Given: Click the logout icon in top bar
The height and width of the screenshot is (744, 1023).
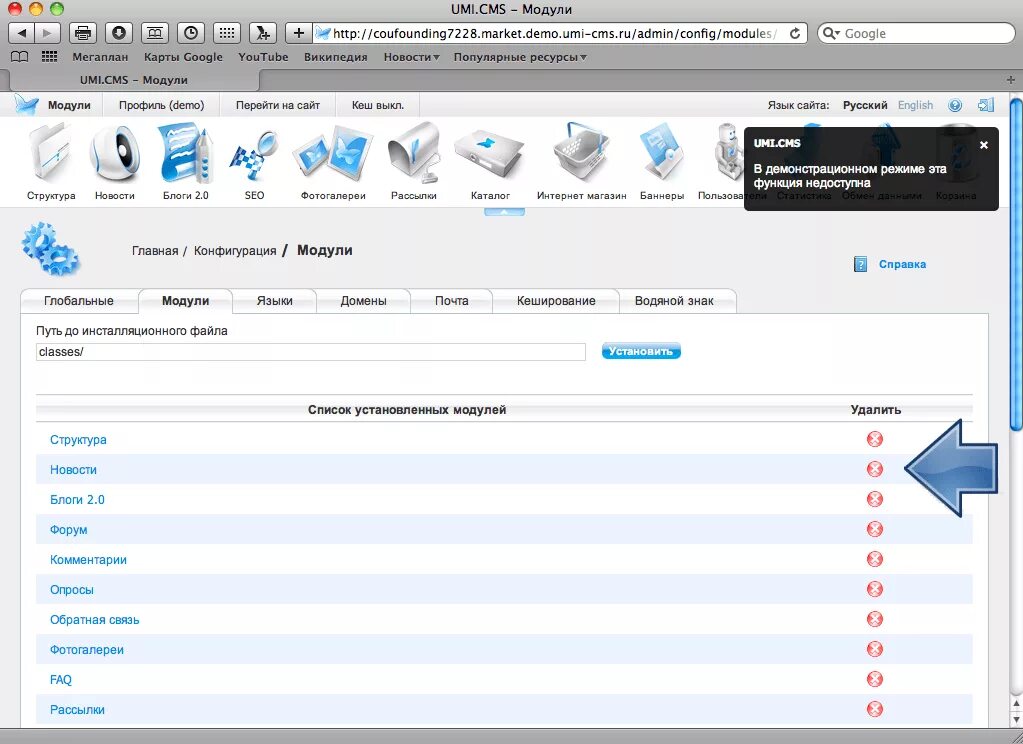Looking at the screenshot, I should point(986,105).
